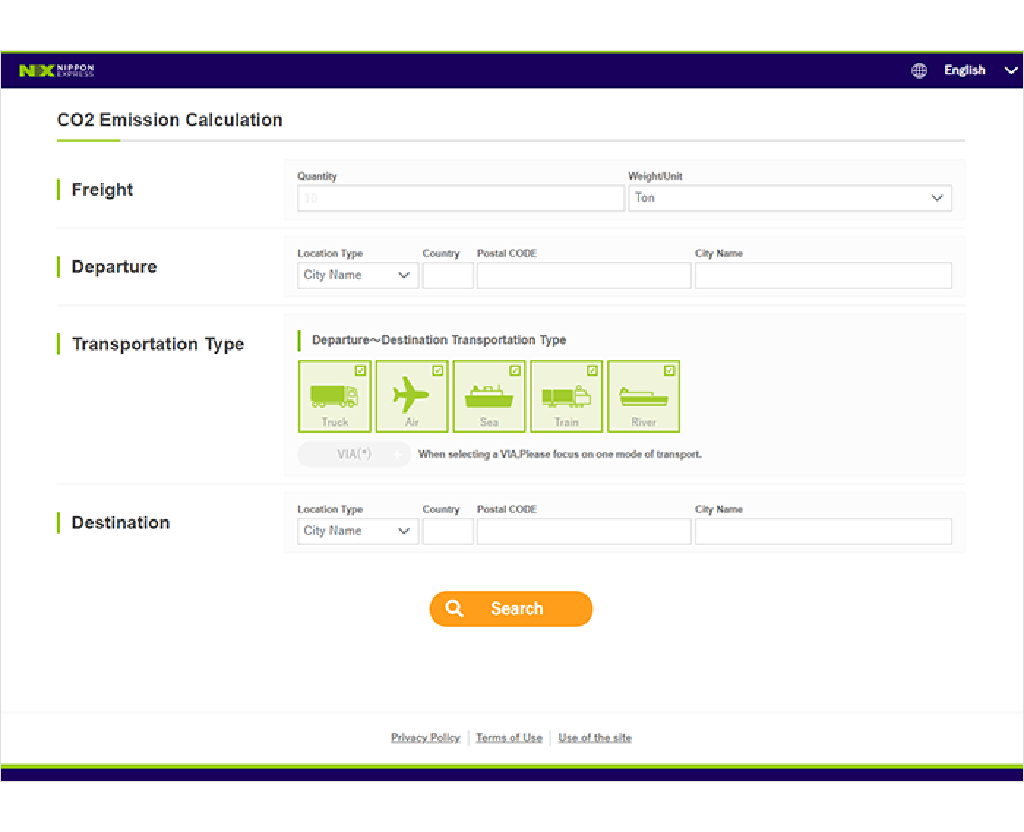Click the VIA(*) add button
This screenshot has width=1024, height=832.
pos(353,454)
